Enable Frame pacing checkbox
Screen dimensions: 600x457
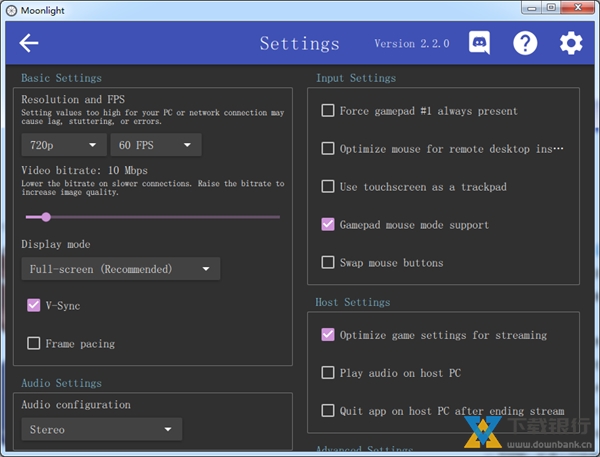click(34, 344)
